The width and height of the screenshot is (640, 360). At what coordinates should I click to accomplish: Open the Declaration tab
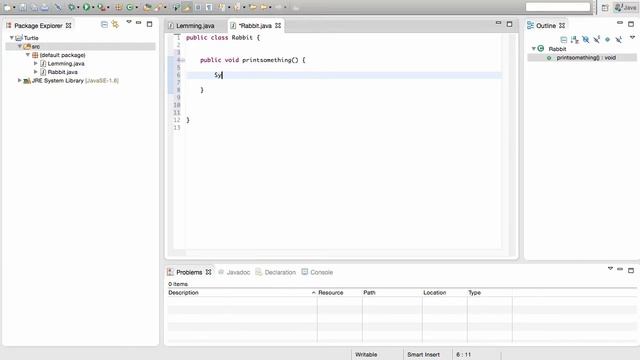click(x=276, y=272)
